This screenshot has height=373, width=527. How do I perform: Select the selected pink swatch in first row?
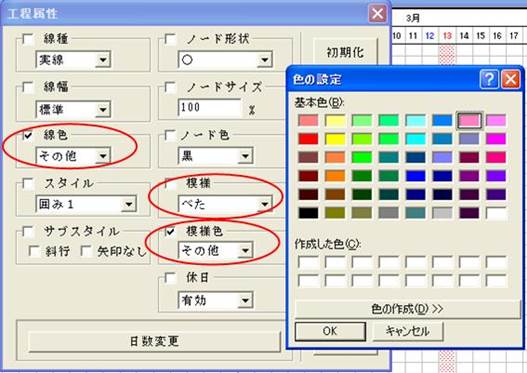(469, 120)
